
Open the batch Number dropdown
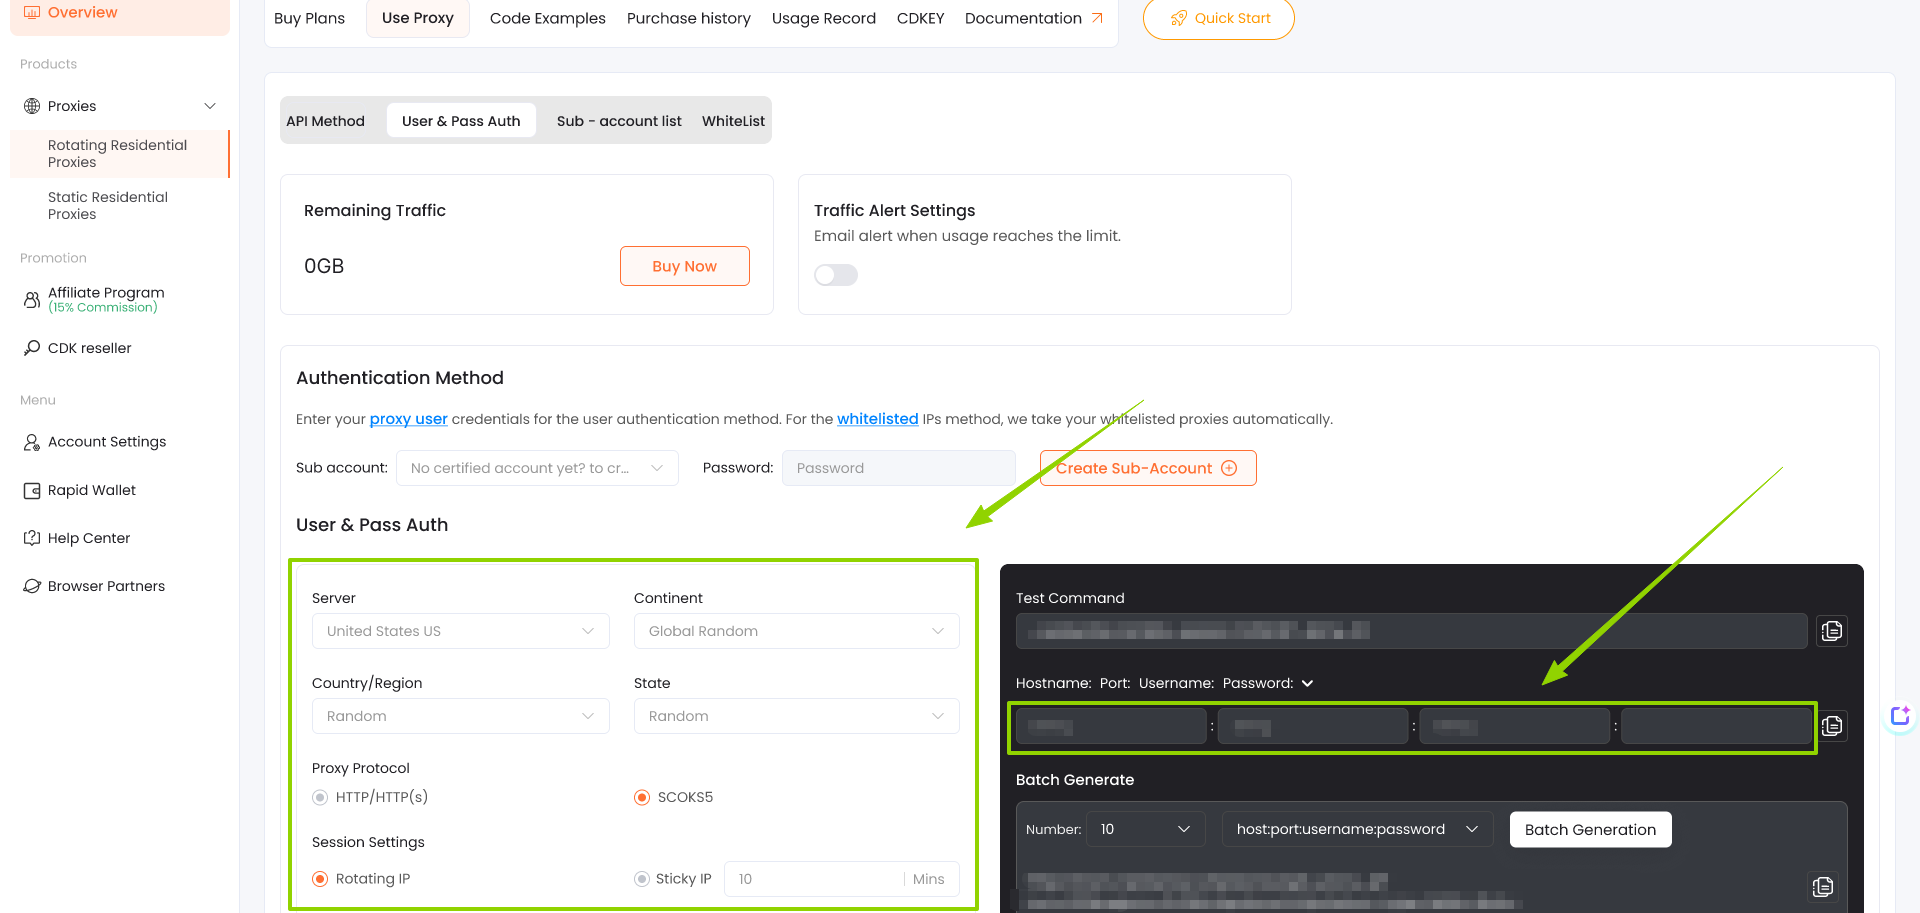click(x=1145, y=829)
